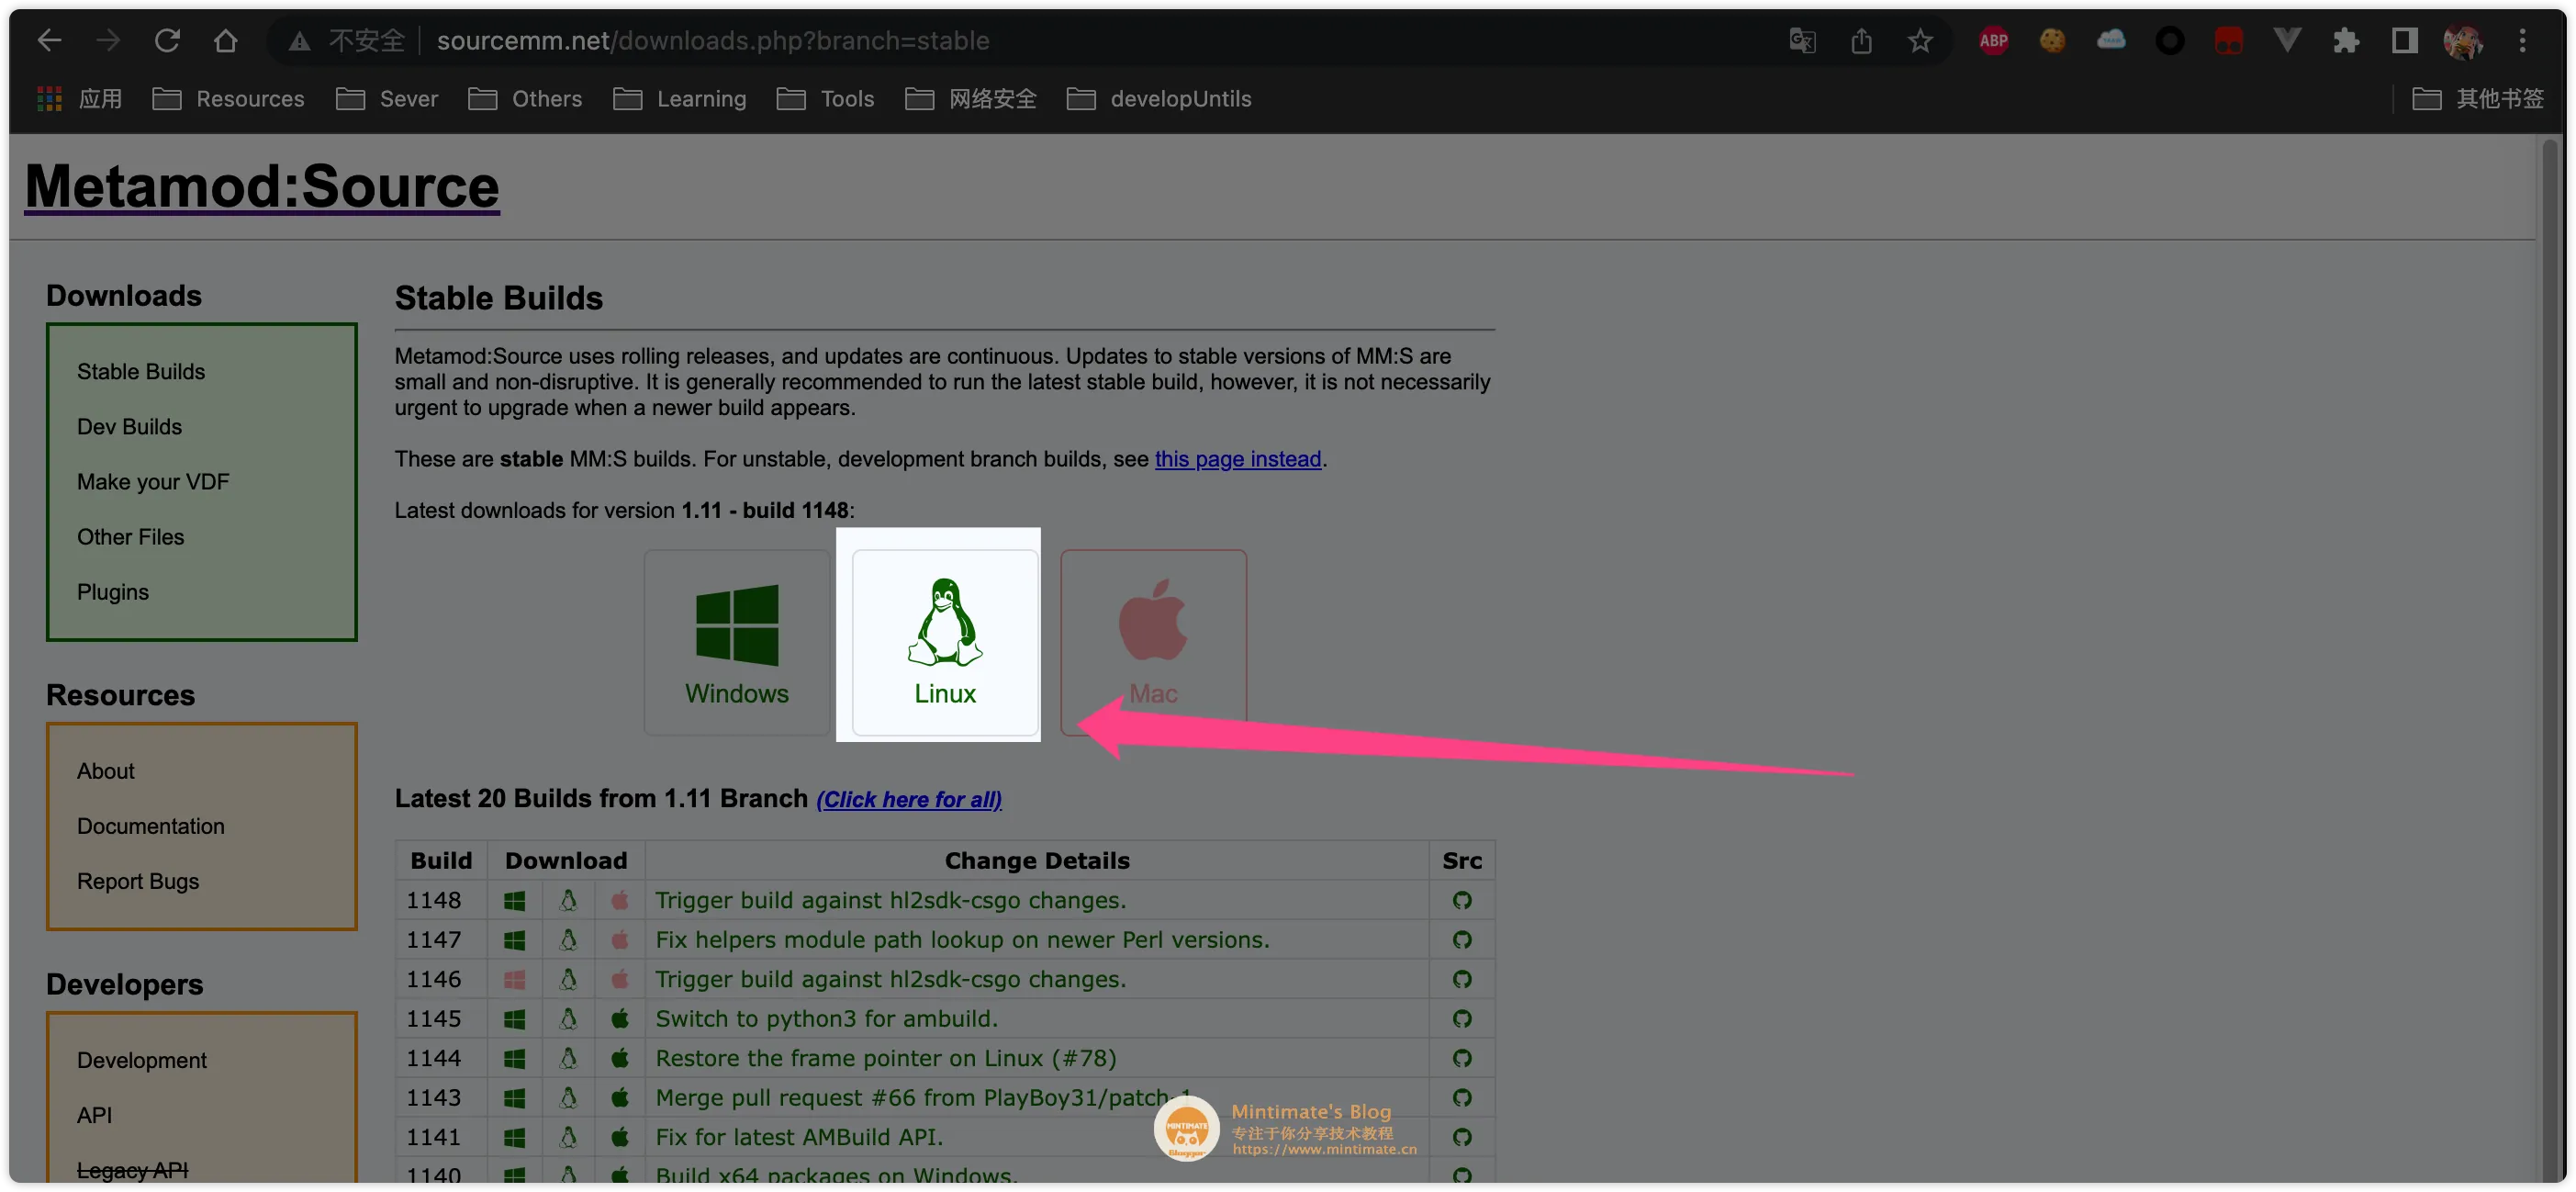Screen dimensions: 2576x1192
Task: Download Windows package for build 1148
Action: click(x=514, y=901)
